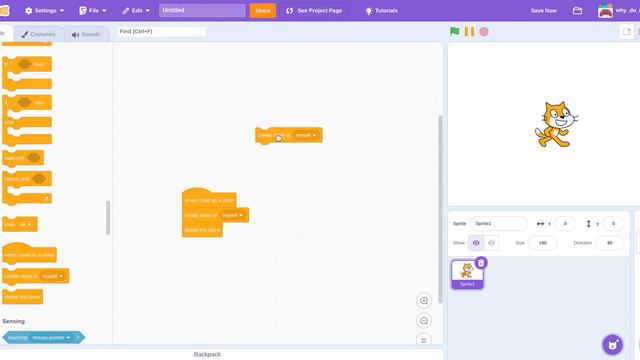The width and height of the screenshot is (640, 360).
Task: Open the File menu
Action: pos(93,11)
